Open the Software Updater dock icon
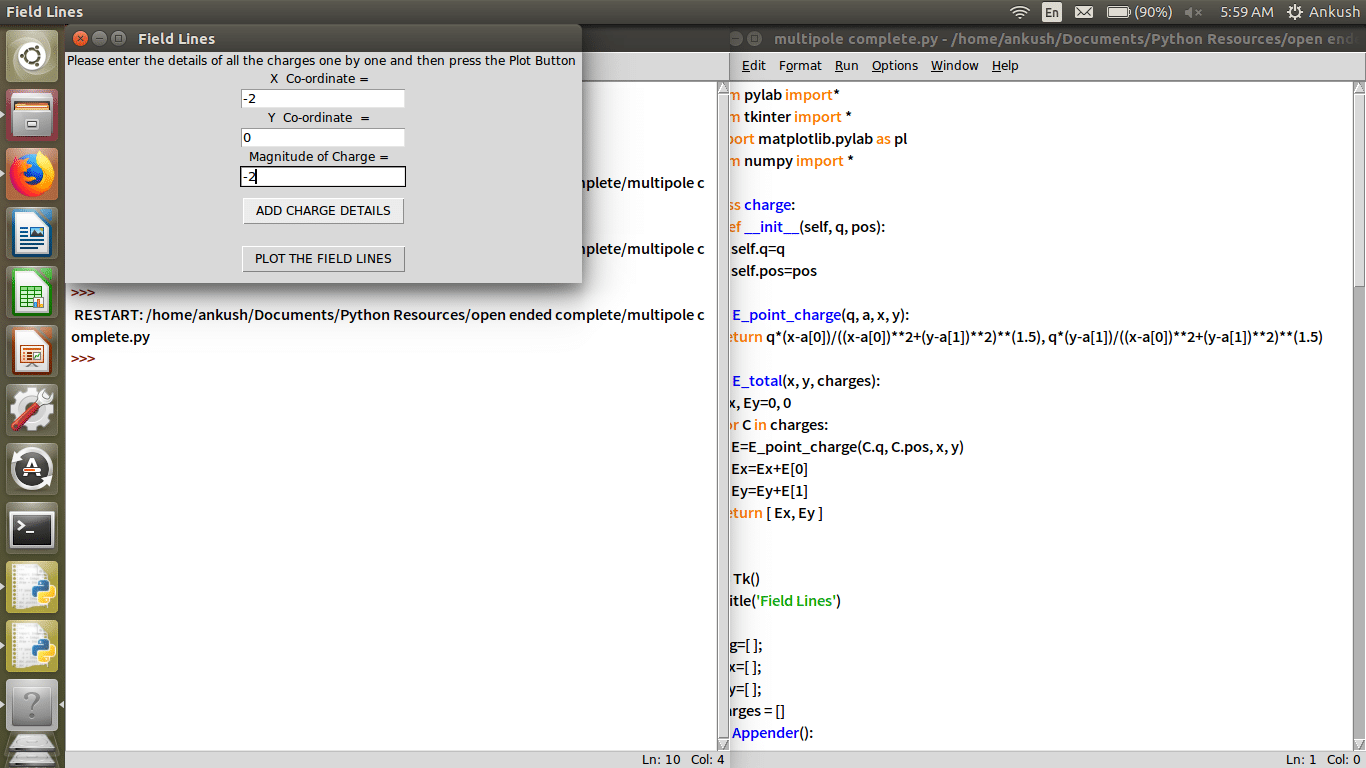Image resolution: width=1366 pixels, height=768 pixels. [33, 470]
